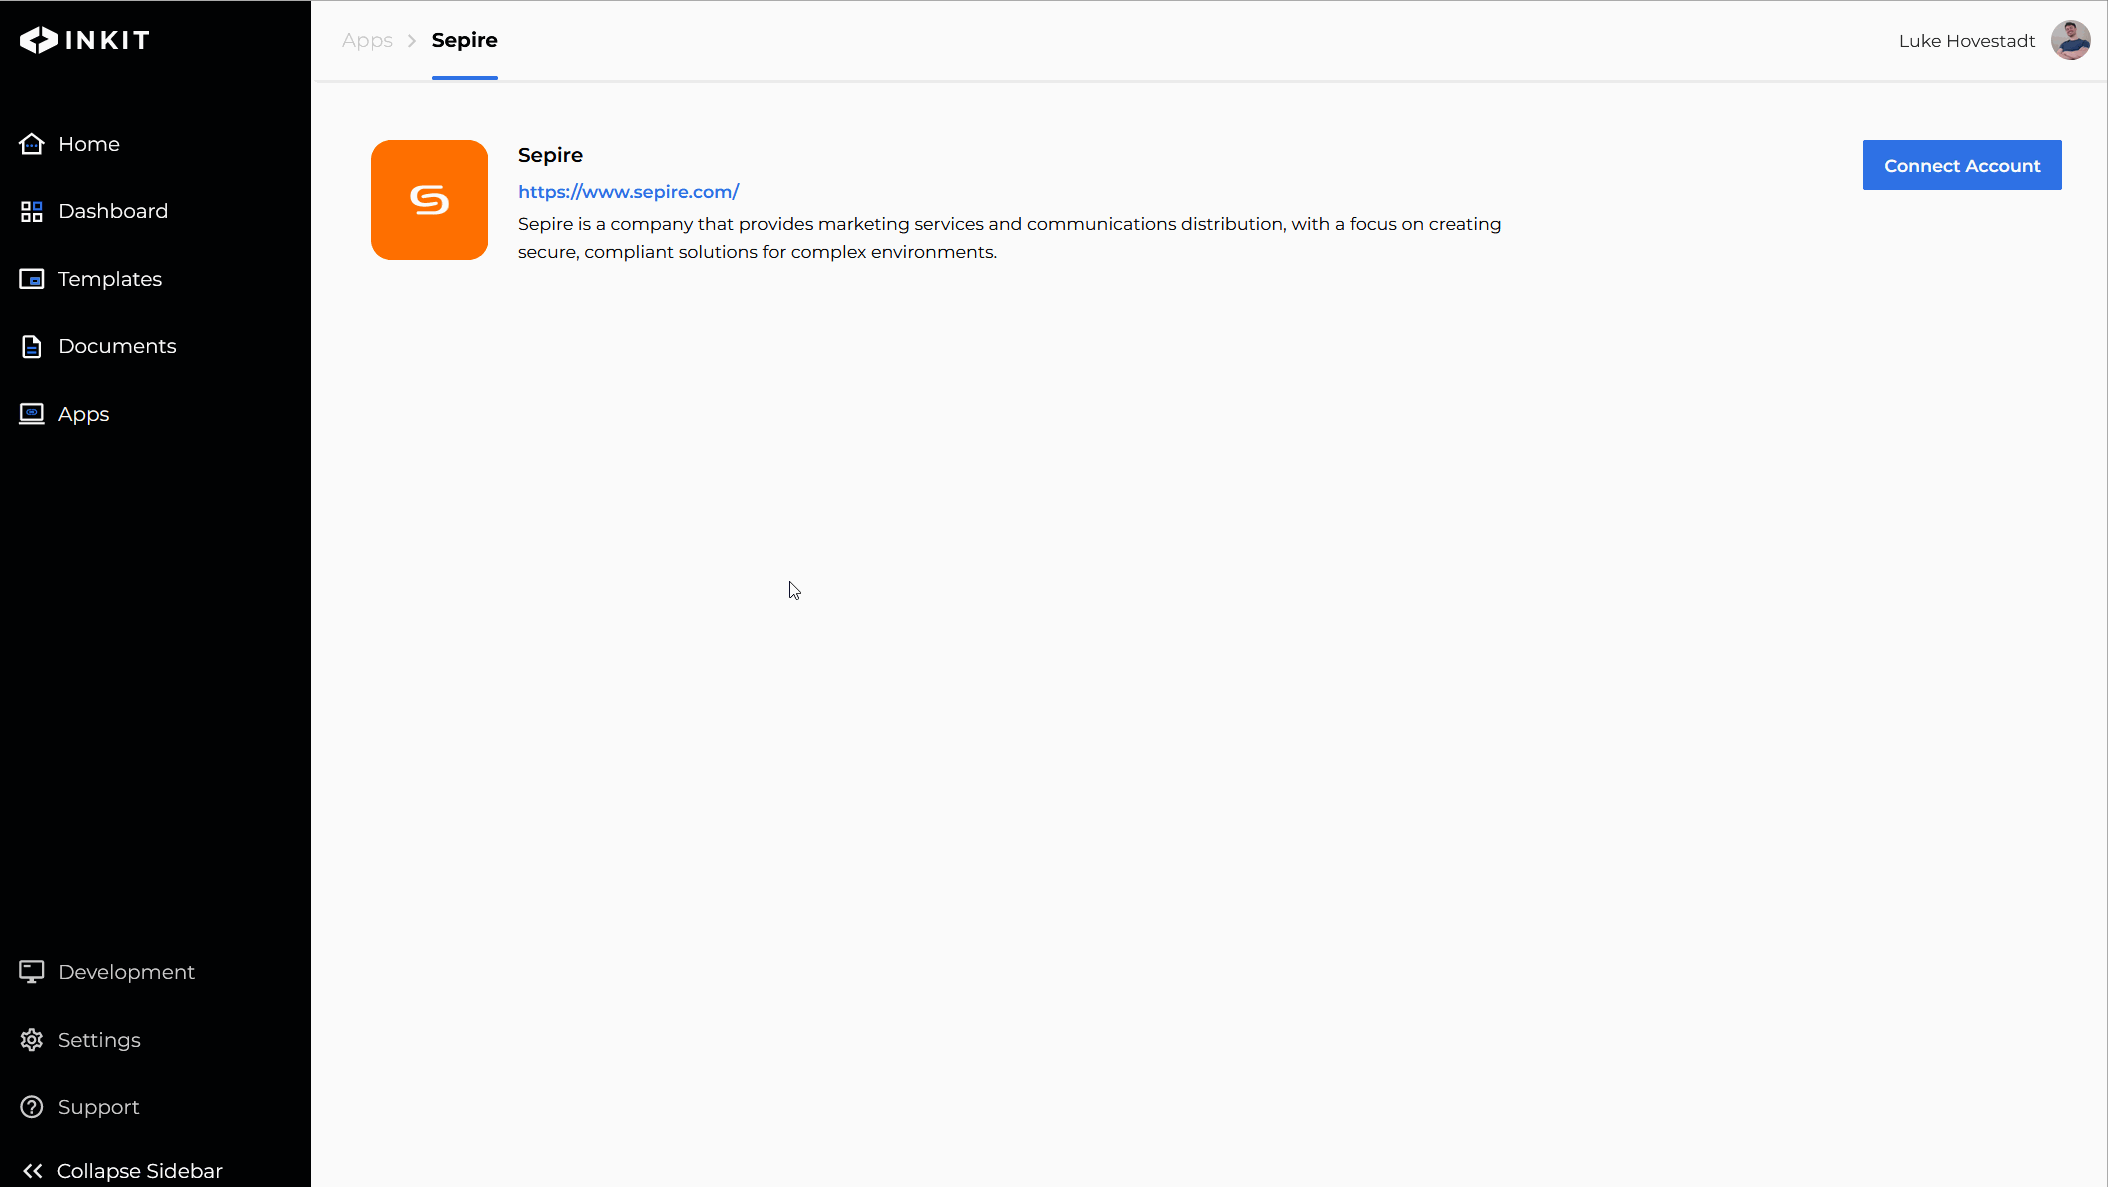
Task: Click the Templates sidebar icon
Action: pyautogui.click(x=32, y=279)
